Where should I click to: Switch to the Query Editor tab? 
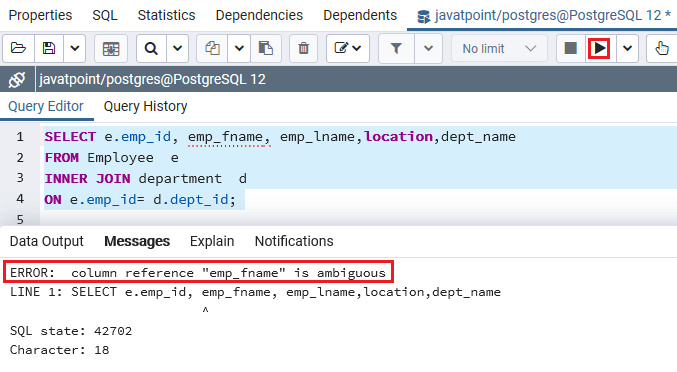(x=46, y=106)
